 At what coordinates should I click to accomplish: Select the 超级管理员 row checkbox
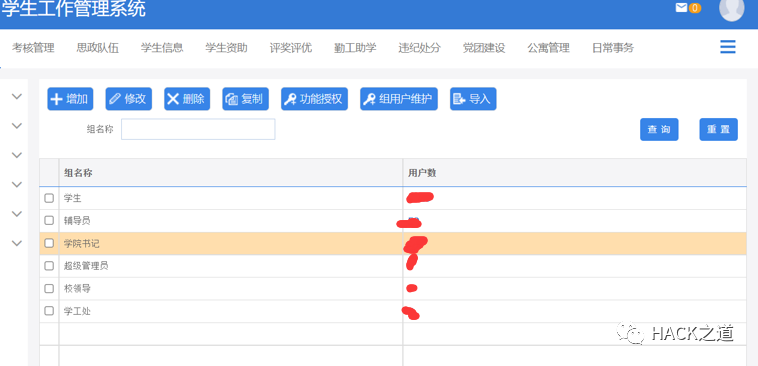(49, 266)
